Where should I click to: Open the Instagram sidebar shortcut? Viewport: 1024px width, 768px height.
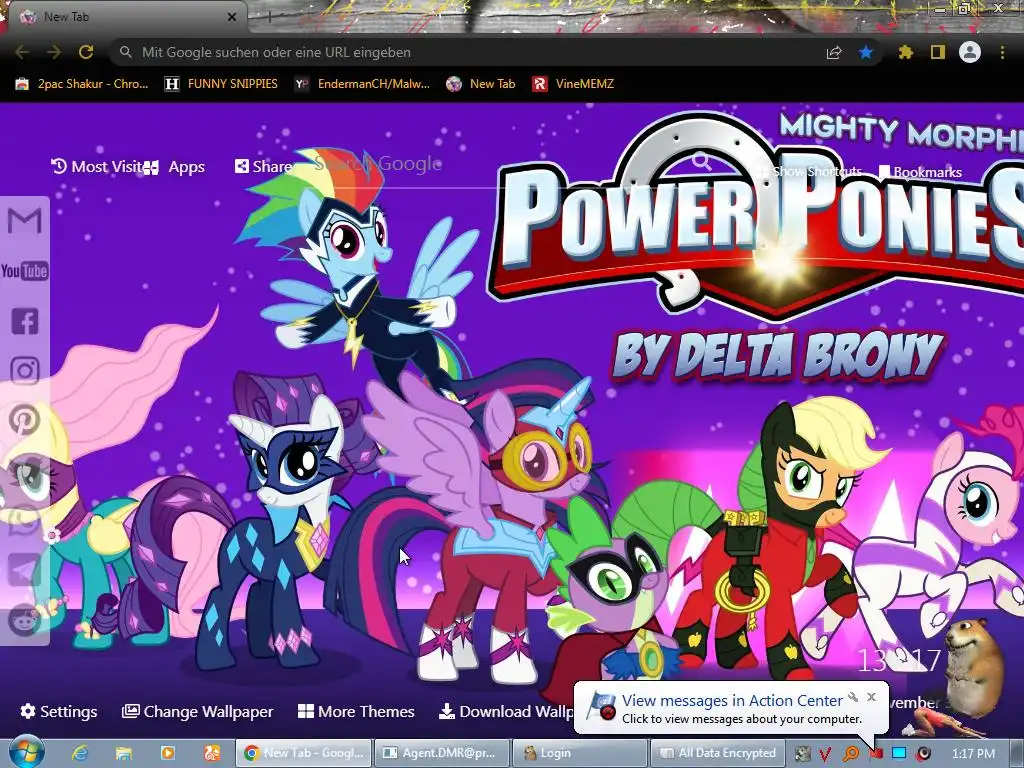click(25, 371)
